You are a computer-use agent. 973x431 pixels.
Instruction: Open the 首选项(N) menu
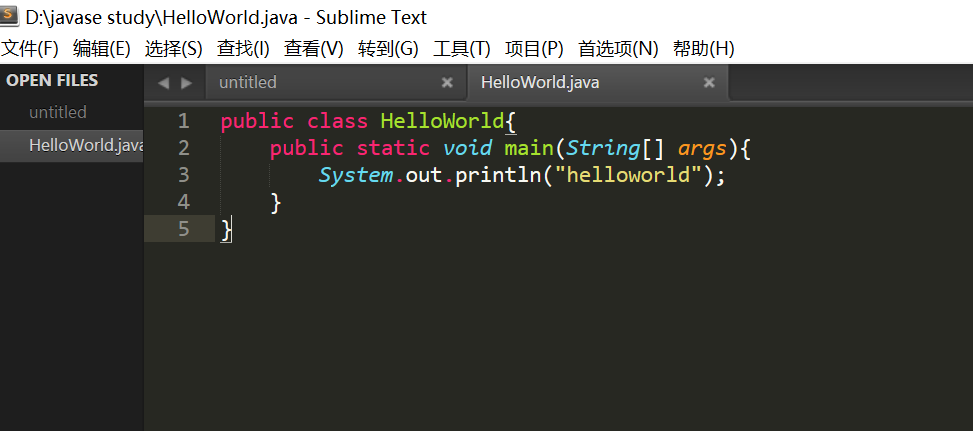618,49
